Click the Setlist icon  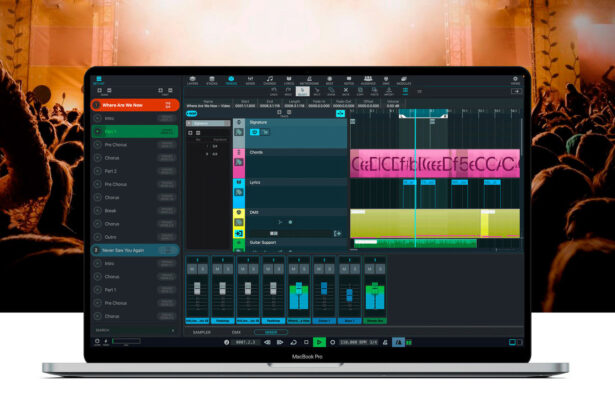(x=99, y=81)
